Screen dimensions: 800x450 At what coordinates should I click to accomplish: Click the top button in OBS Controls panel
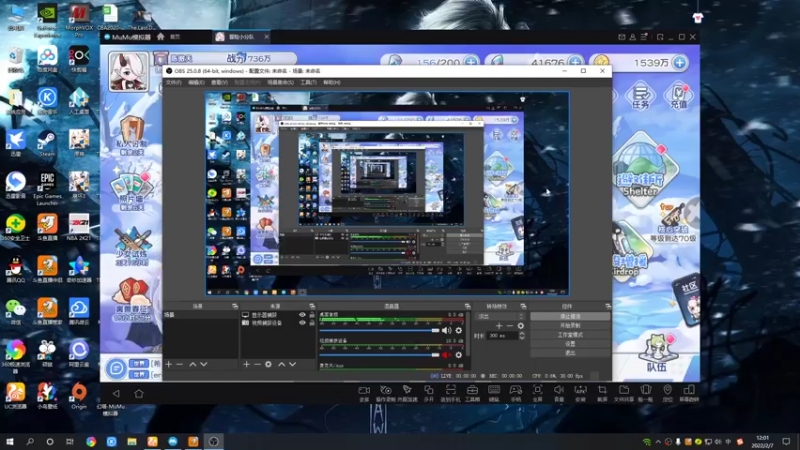pyautogui.click(x=570, y=316)
